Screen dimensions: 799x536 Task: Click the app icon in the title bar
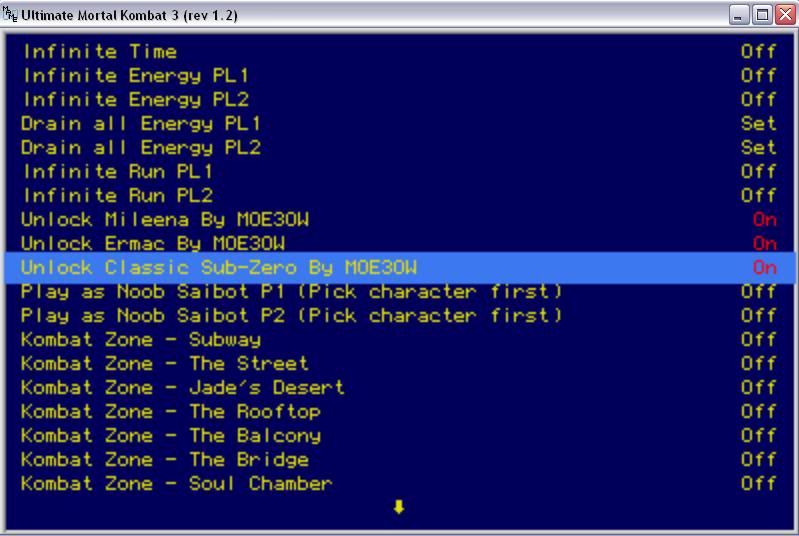9,14
